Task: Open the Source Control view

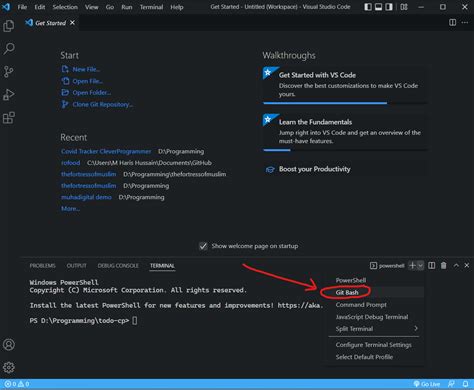Action: (9, 72)
